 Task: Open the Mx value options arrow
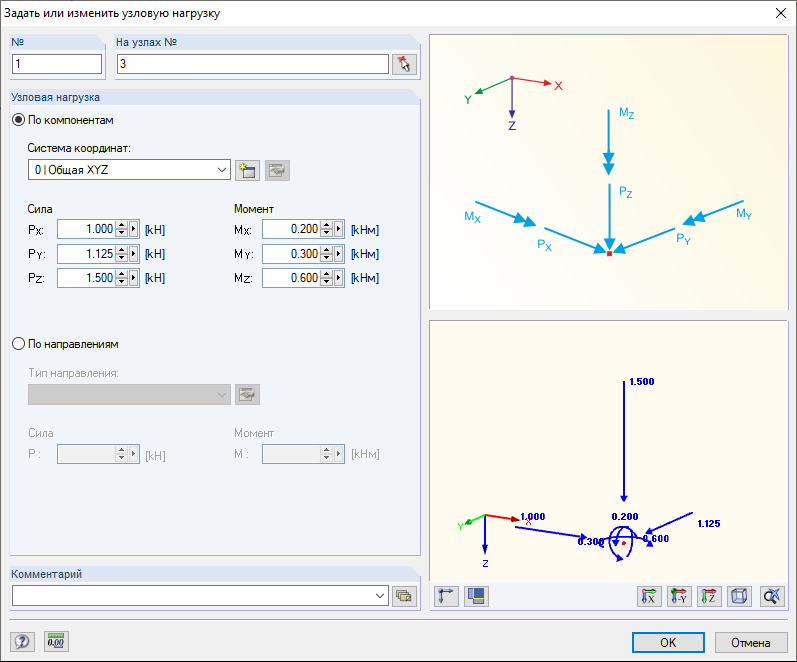(x=339, y=229)
